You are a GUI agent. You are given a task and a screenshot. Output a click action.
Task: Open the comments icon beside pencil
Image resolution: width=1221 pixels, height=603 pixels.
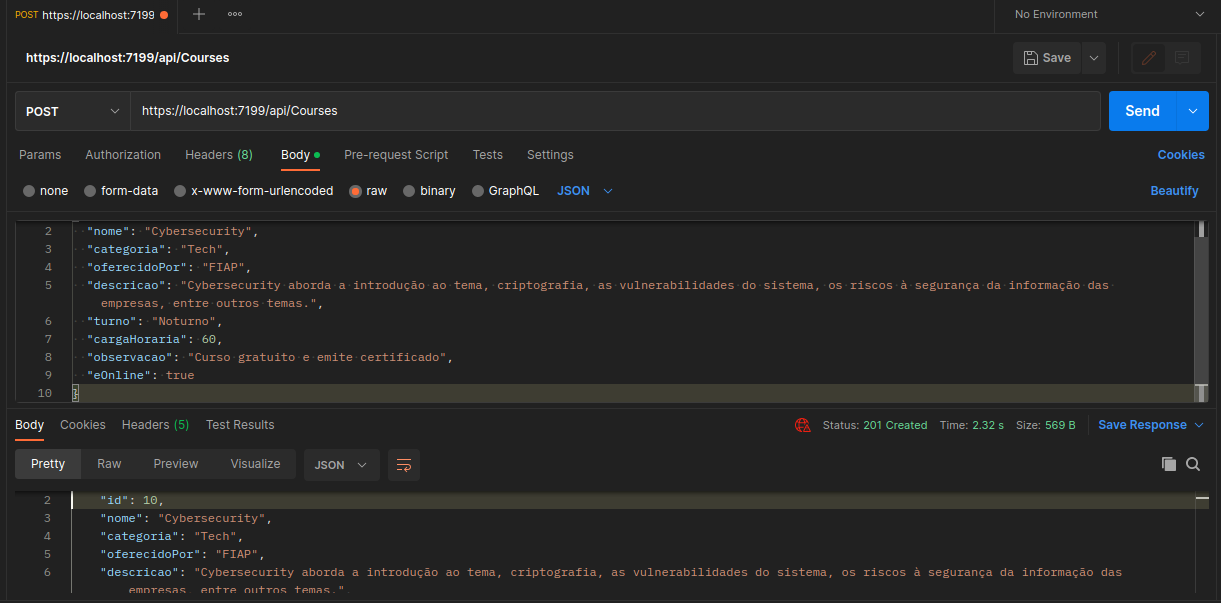click(1183, 58)
